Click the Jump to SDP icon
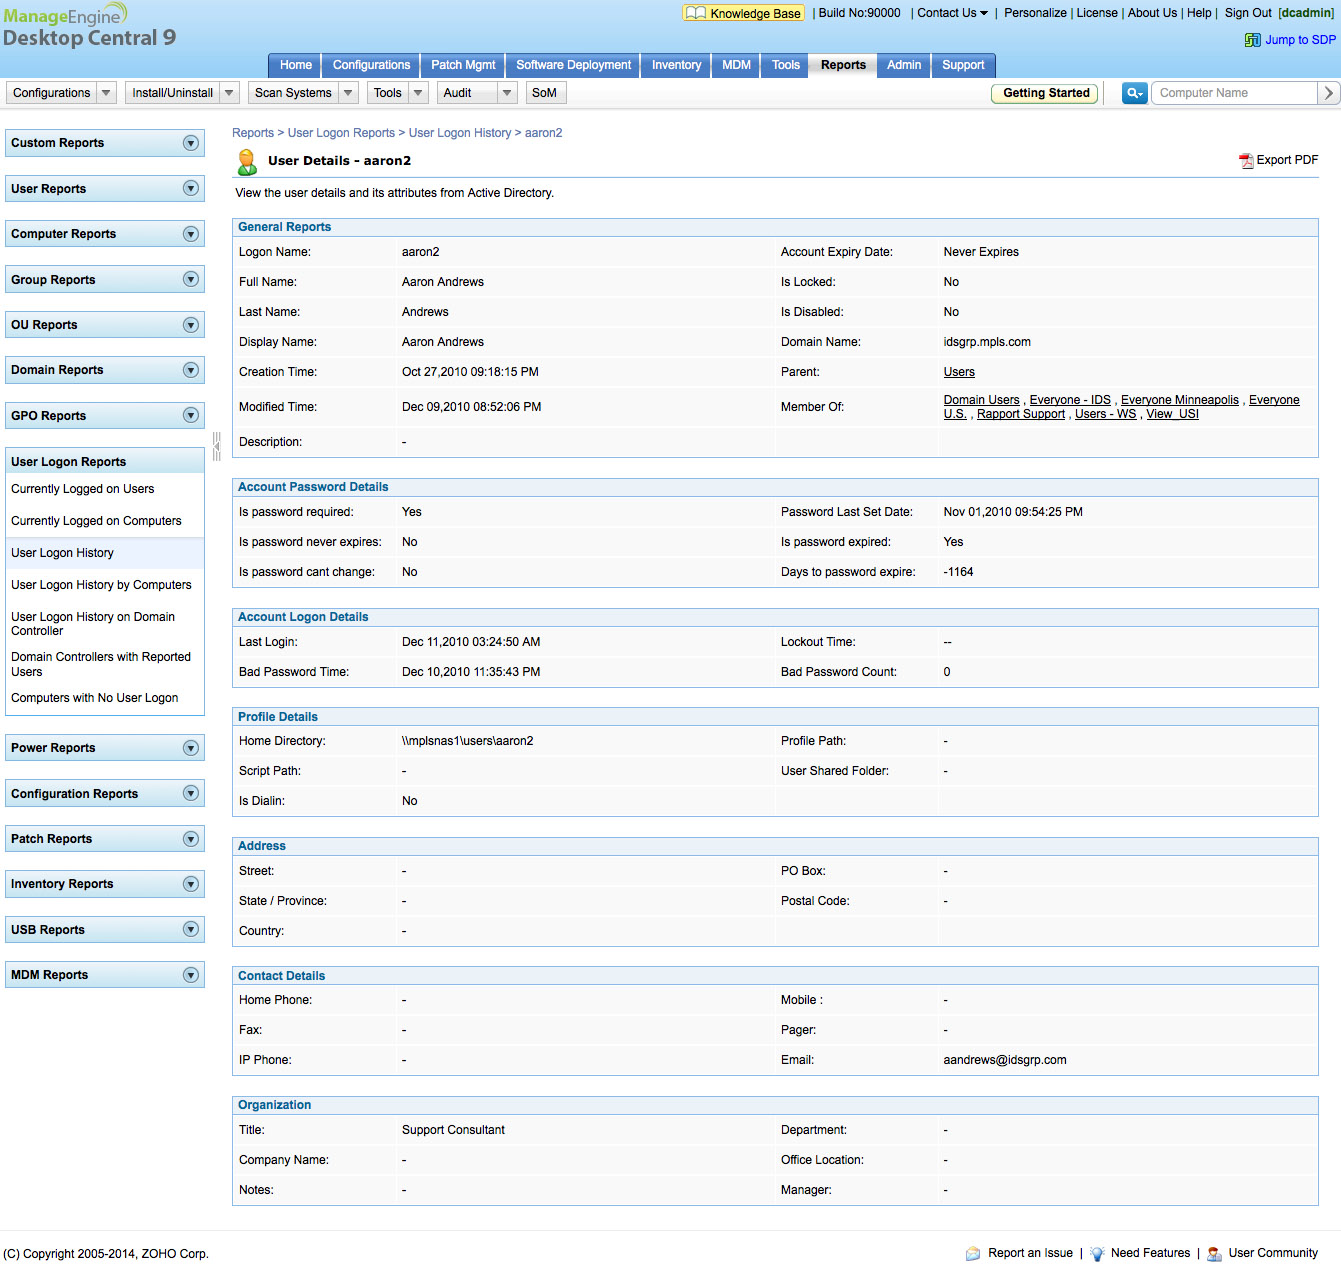This screenshot has width=1341, height=1277. point(1252,40)
